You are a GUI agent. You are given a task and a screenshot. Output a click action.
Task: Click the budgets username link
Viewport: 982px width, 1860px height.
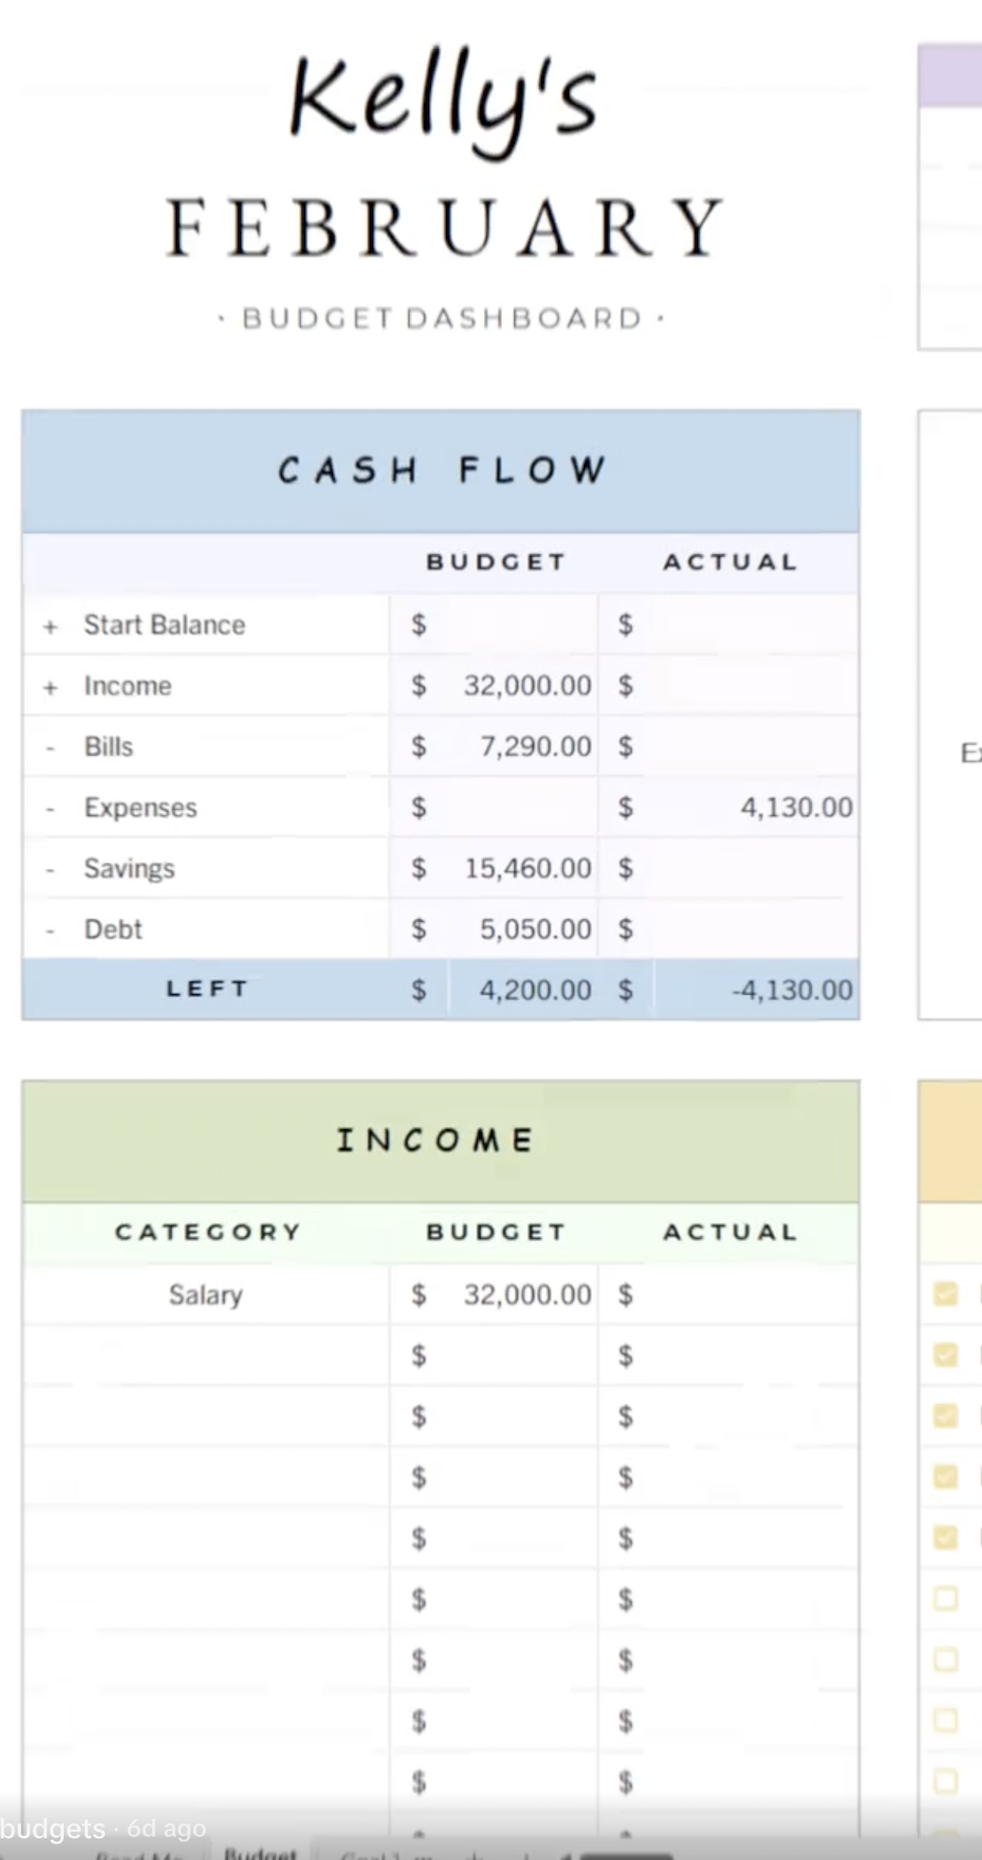[x=52, y=1829]
